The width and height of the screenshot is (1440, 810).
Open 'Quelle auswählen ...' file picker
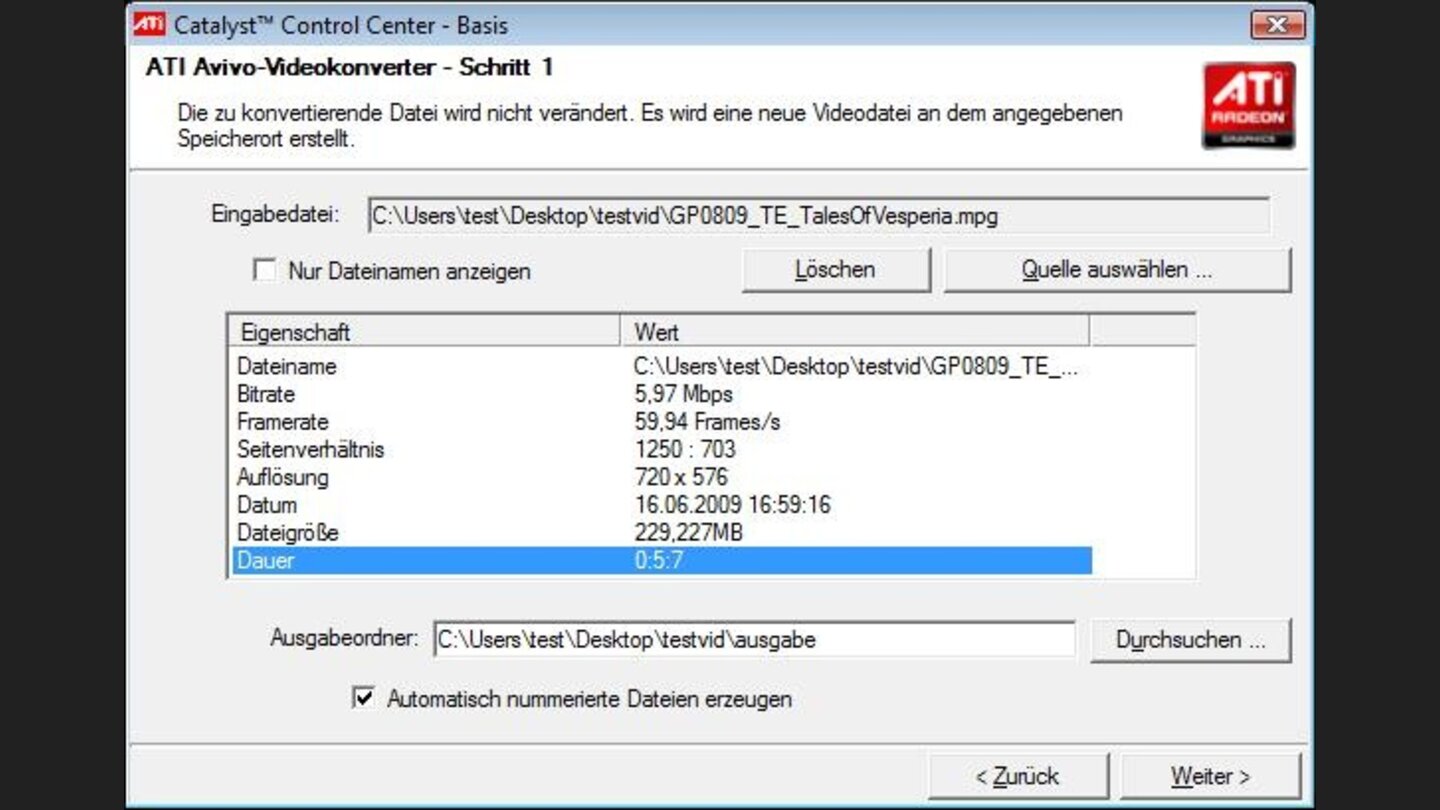pyautogui.click(x=1117, y=270)
